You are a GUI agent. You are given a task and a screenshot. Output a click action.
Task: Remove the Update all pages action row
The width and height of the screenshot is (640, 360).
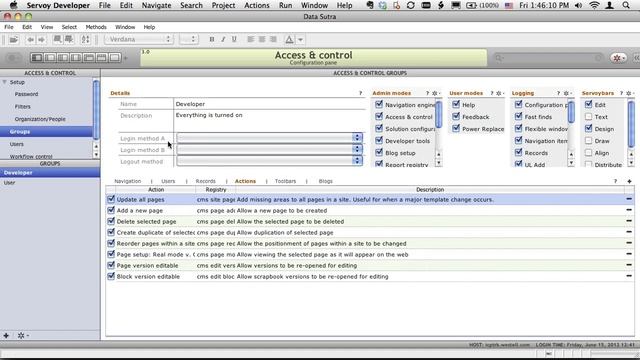point(629,199)
